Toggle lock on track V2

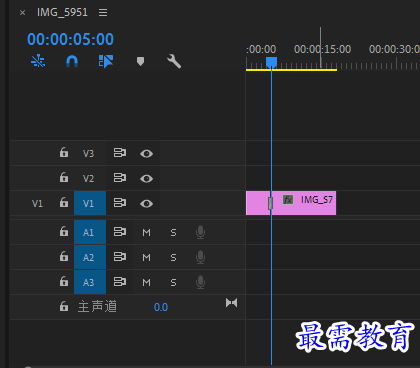tap(64, 178)
